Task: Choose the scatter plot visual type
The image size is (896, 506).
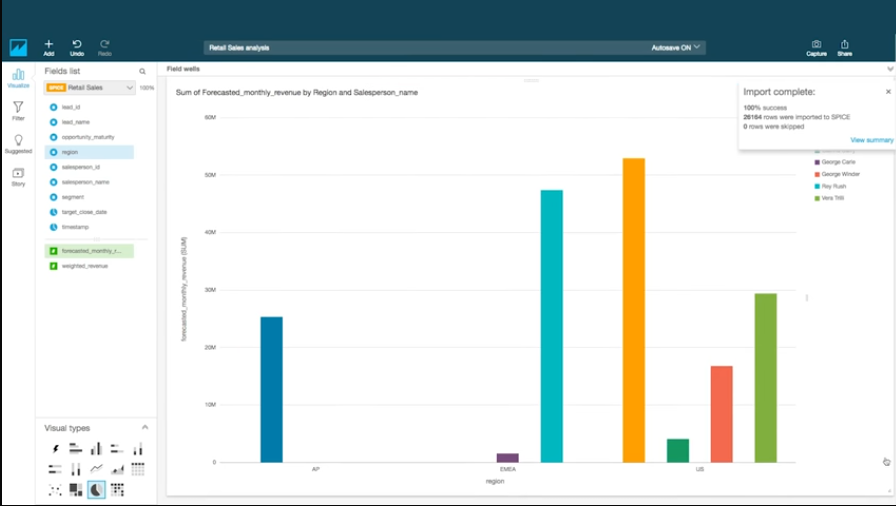Action: [x=54, y=489]
